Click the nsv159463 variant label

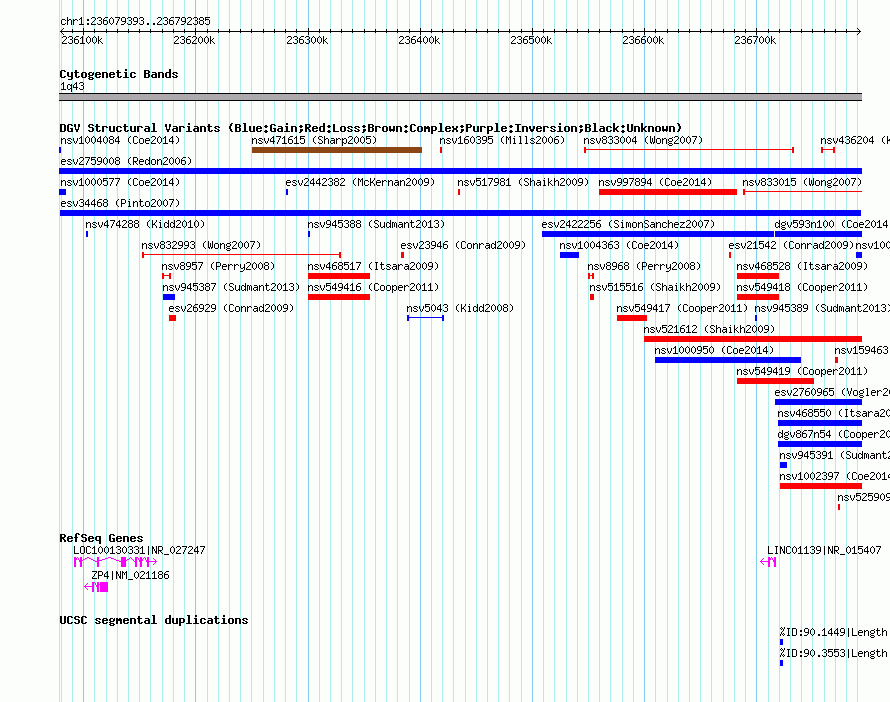[x=861, y=350]
